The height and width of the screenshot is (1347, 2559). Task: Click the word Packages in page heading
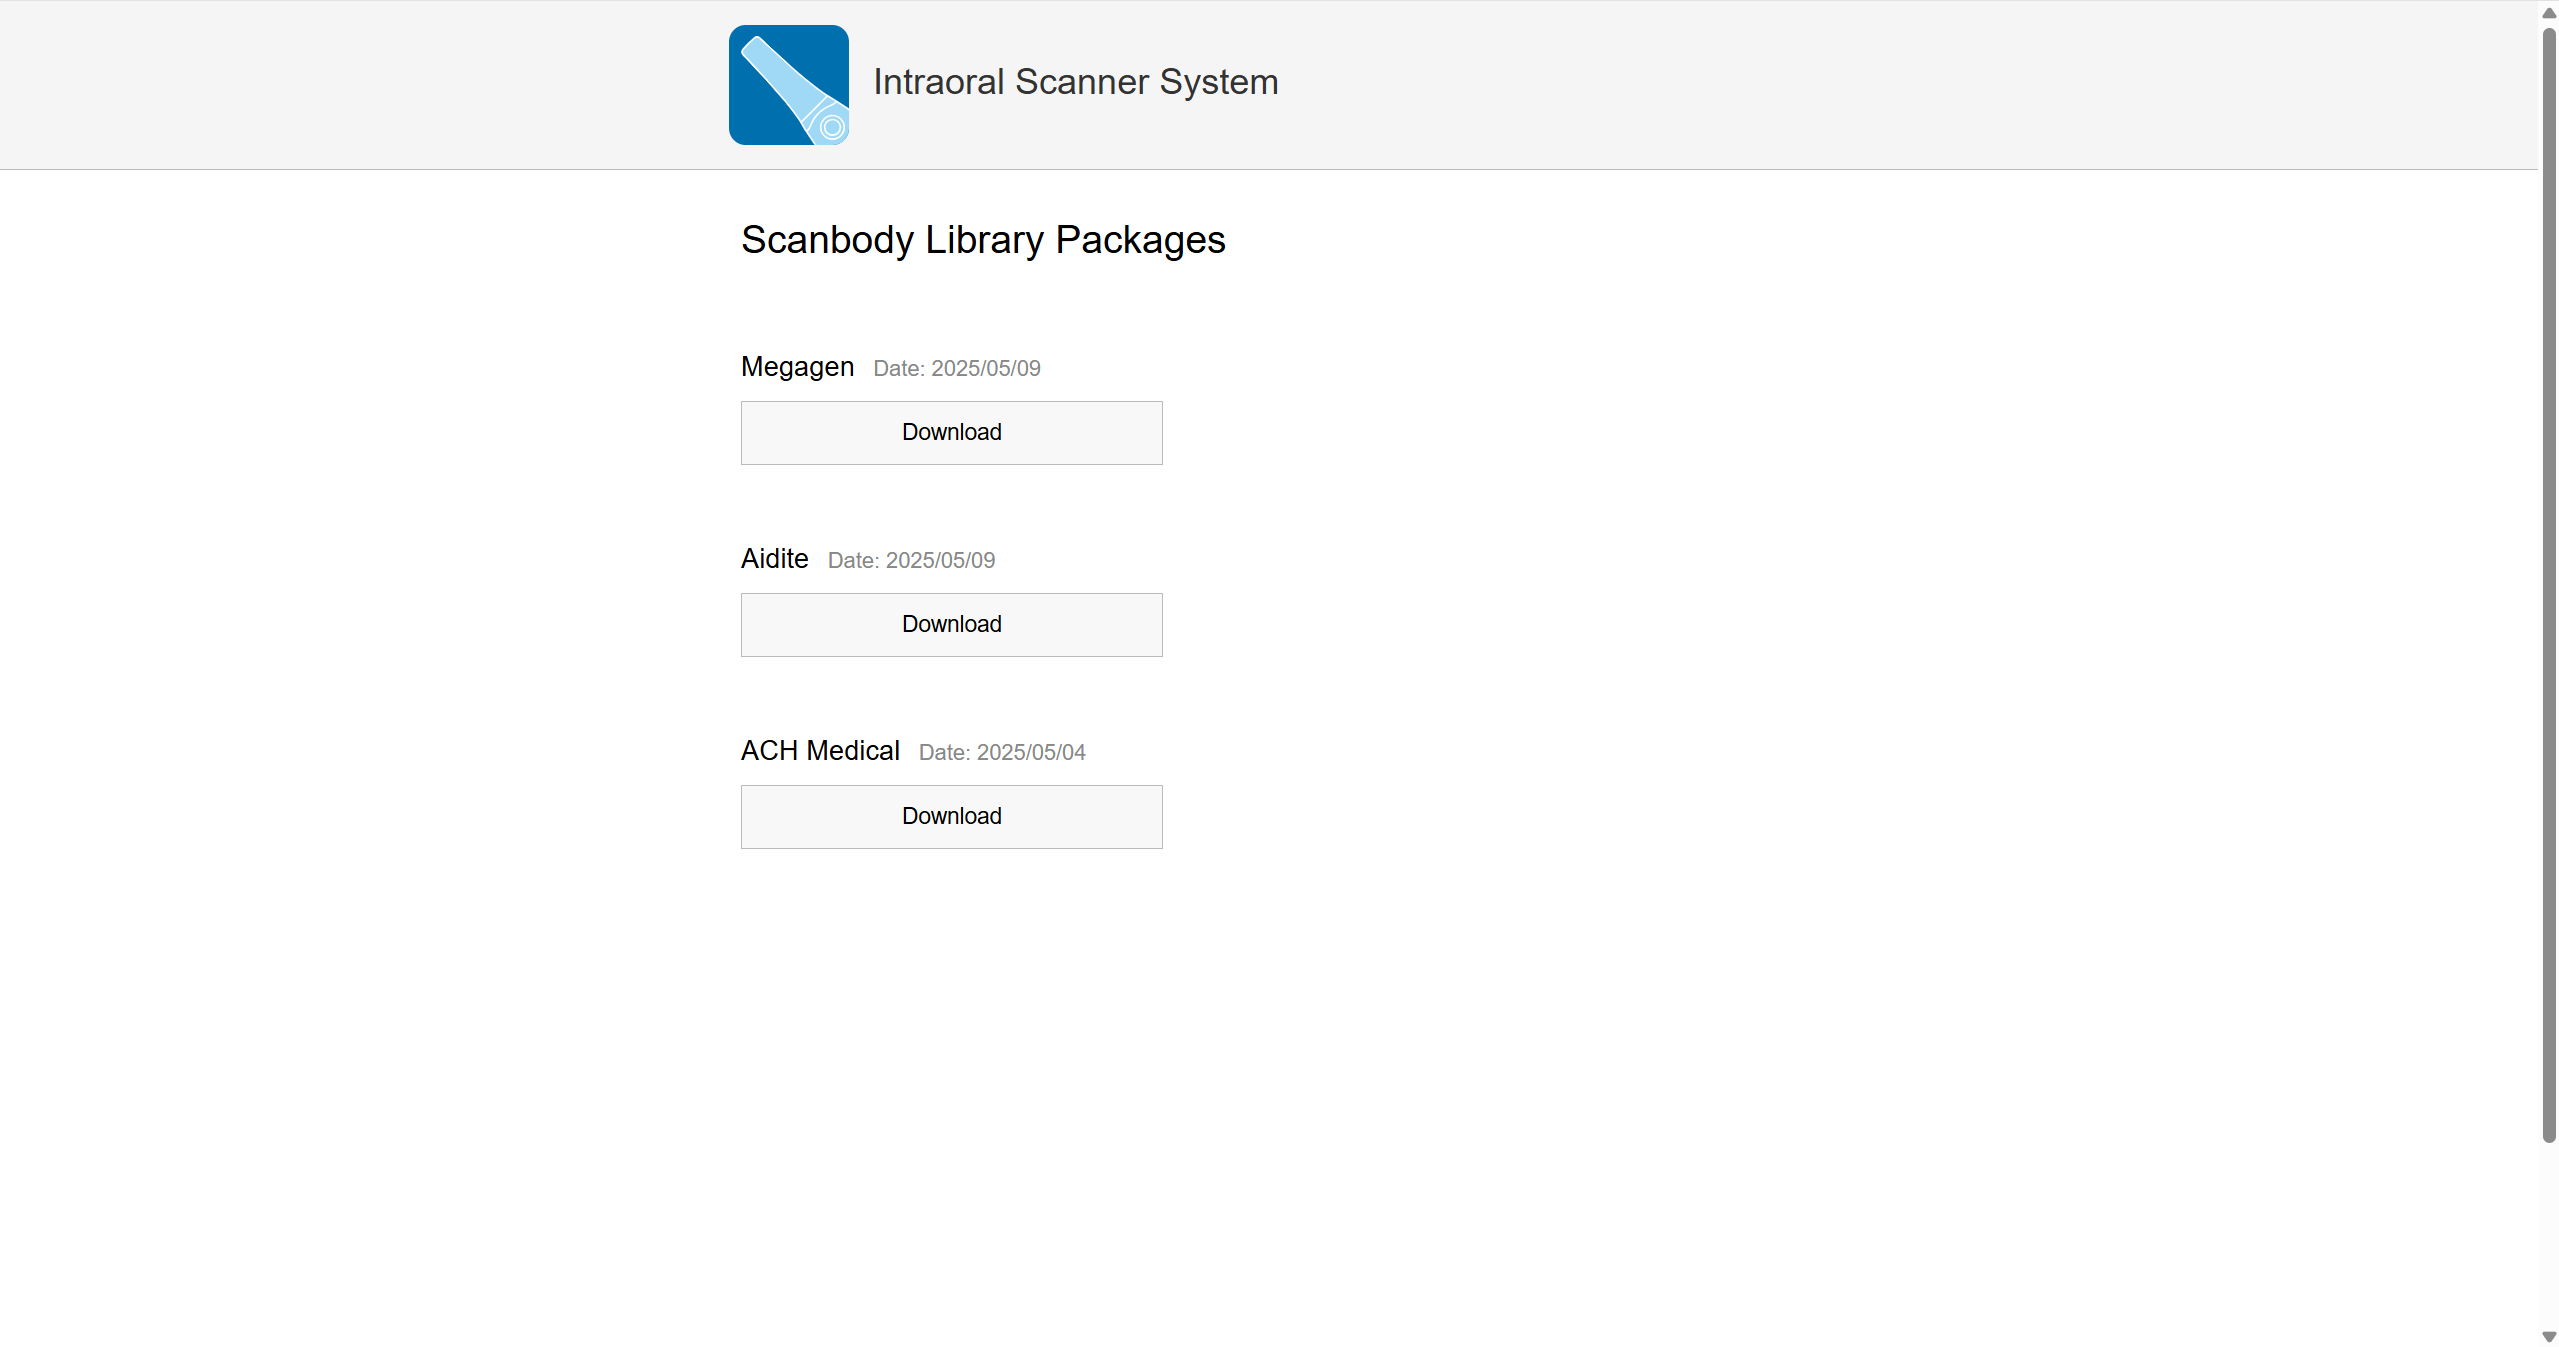pos(1140,240)
